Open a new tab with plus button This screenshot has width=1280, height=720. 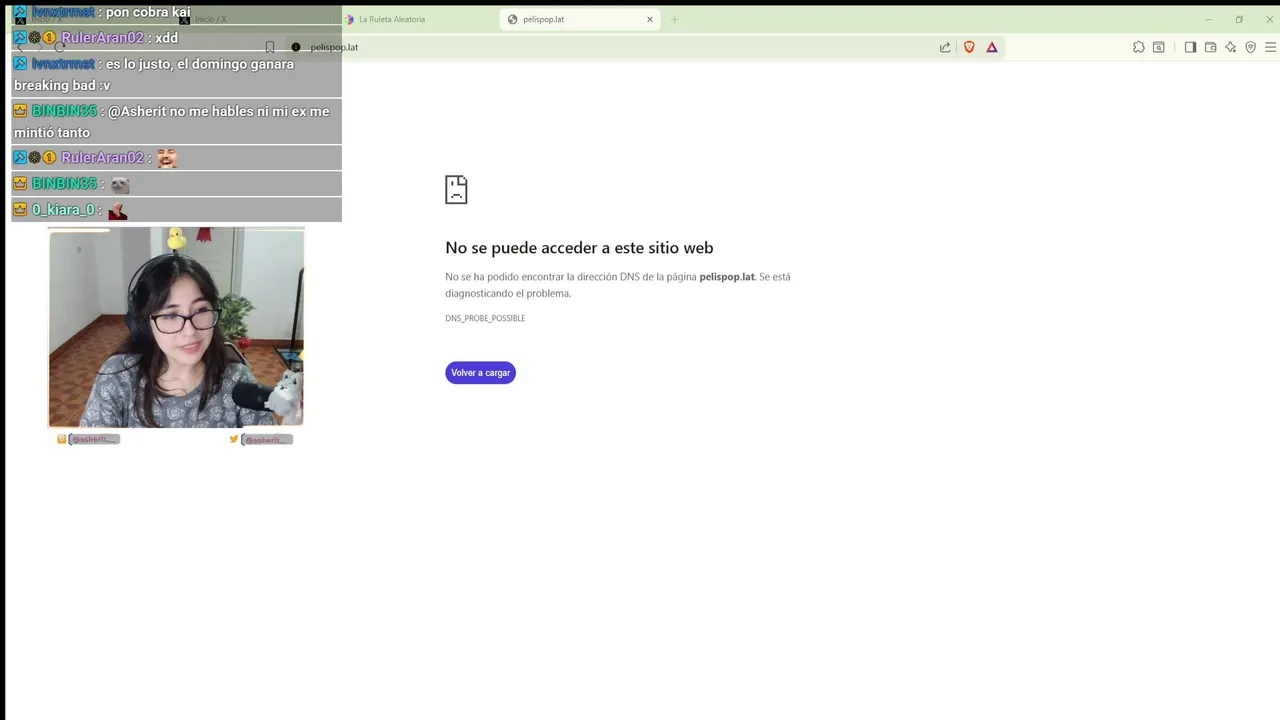(674, 19)
